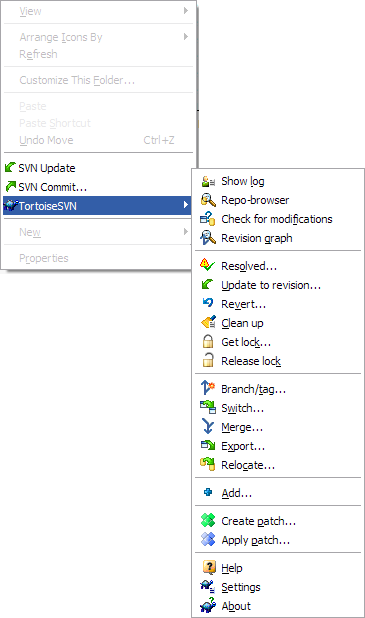Click the Get lock padlock icon

[208, 342]
